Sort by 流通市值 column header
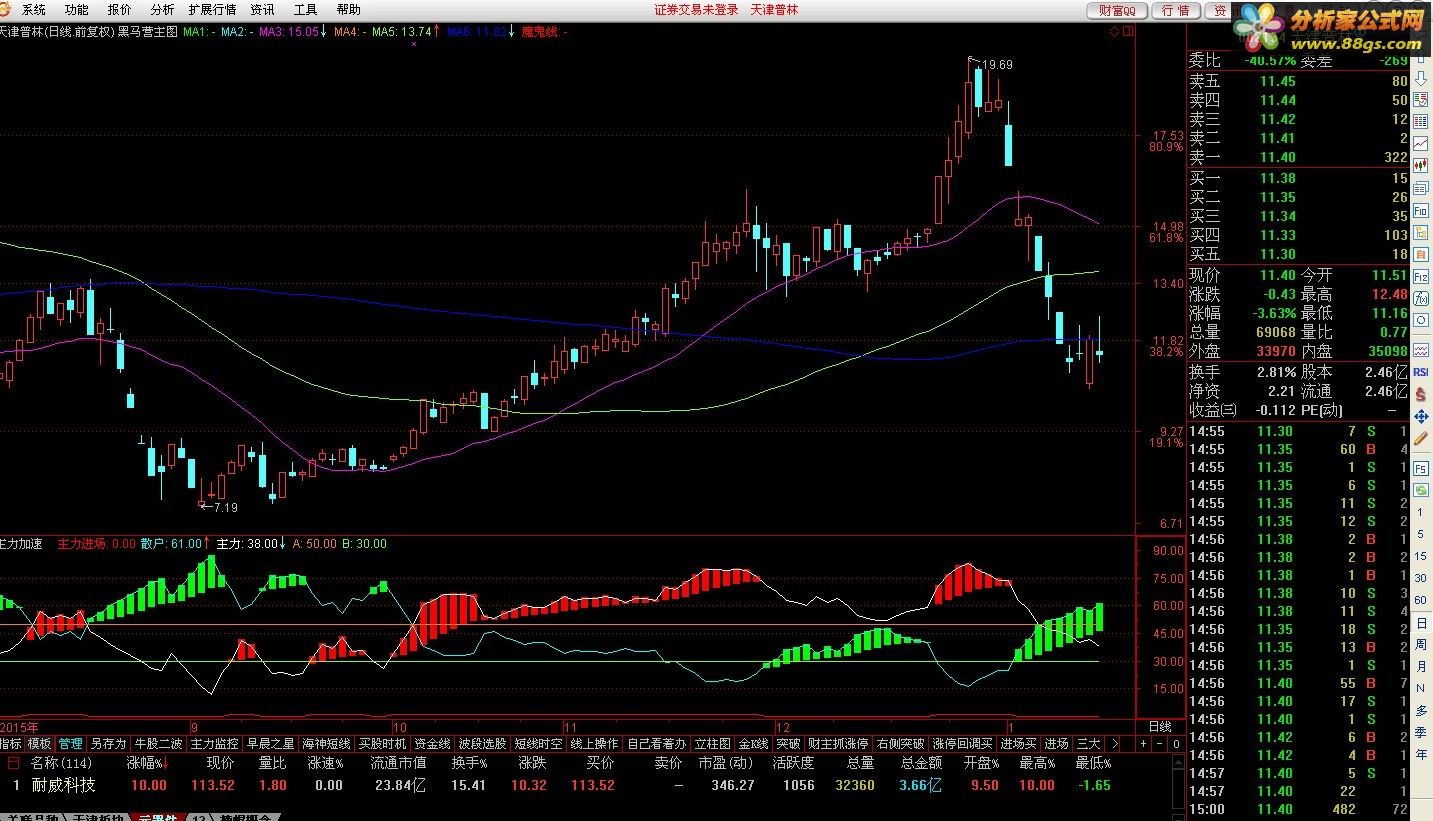1433x821 pixels. coord(398,763)
